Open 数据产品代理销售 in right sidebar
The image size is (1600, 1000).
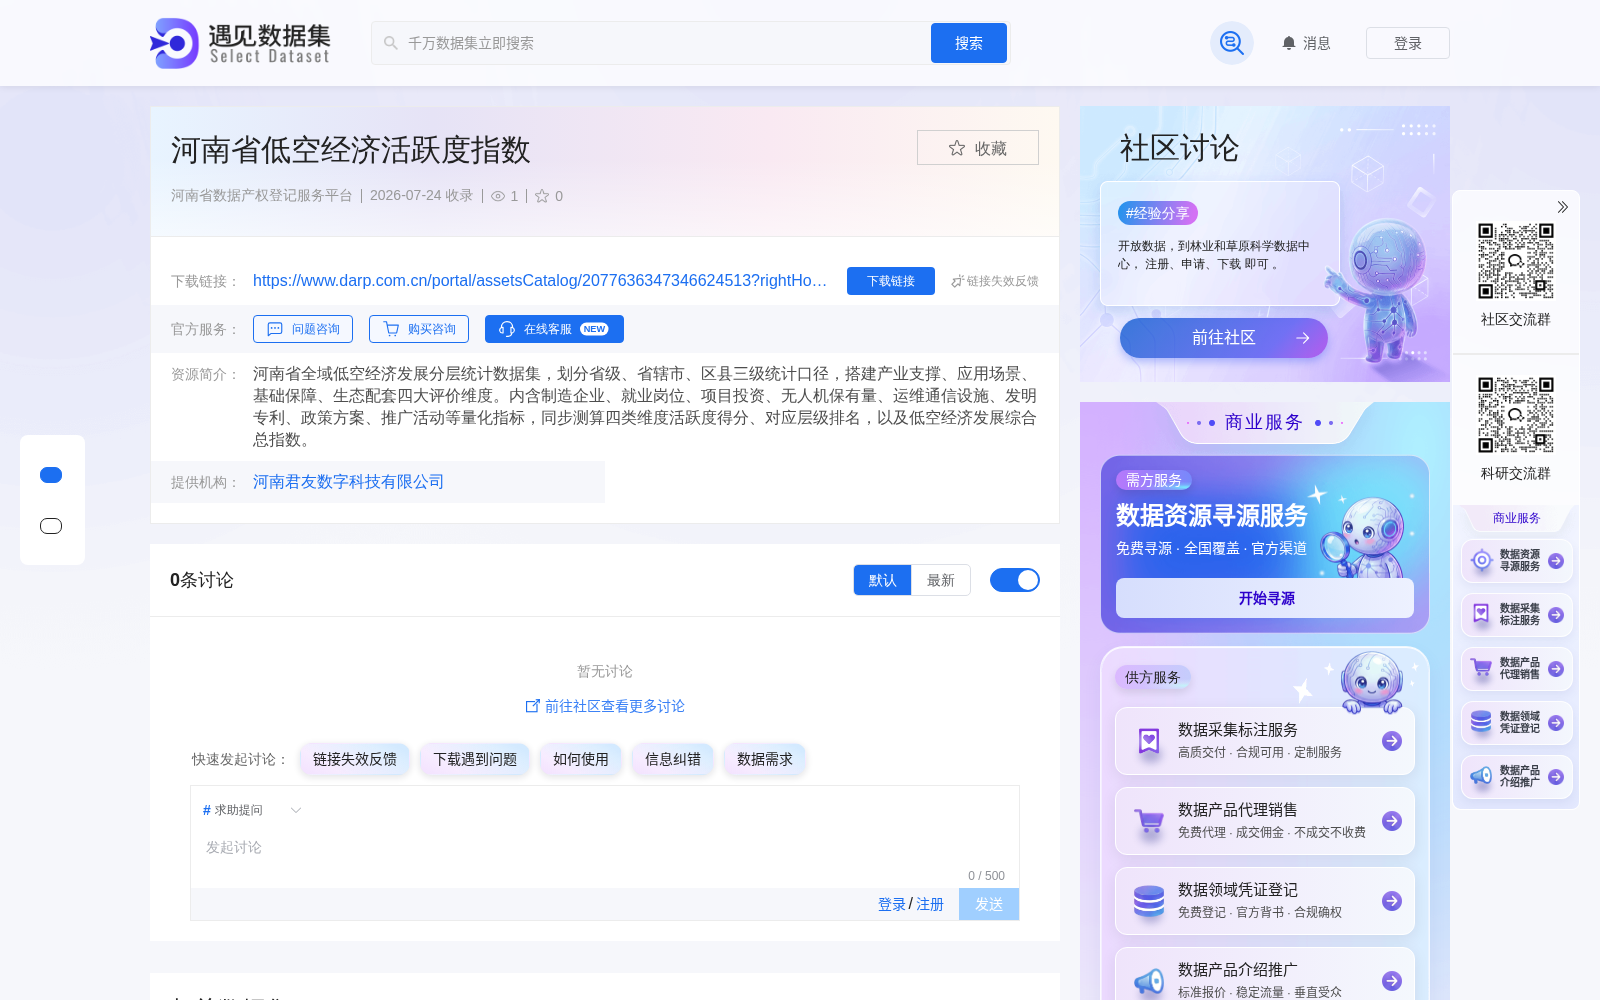click(x=1517, y=669)
